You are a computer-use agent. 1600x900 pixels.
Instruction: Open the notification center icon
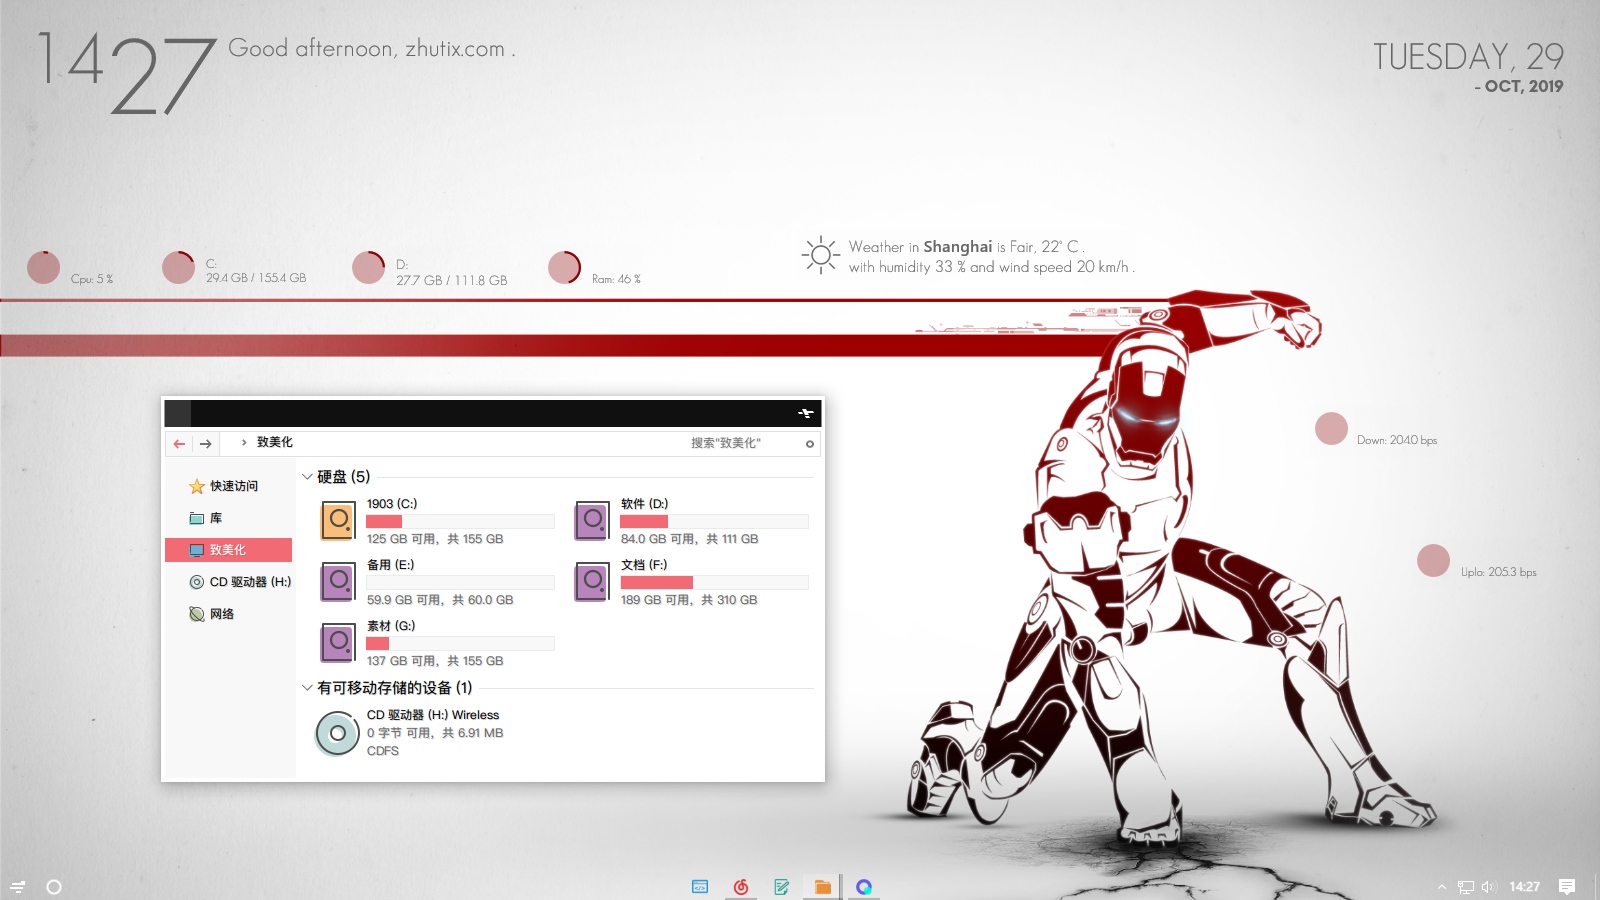pos(1567,887)
